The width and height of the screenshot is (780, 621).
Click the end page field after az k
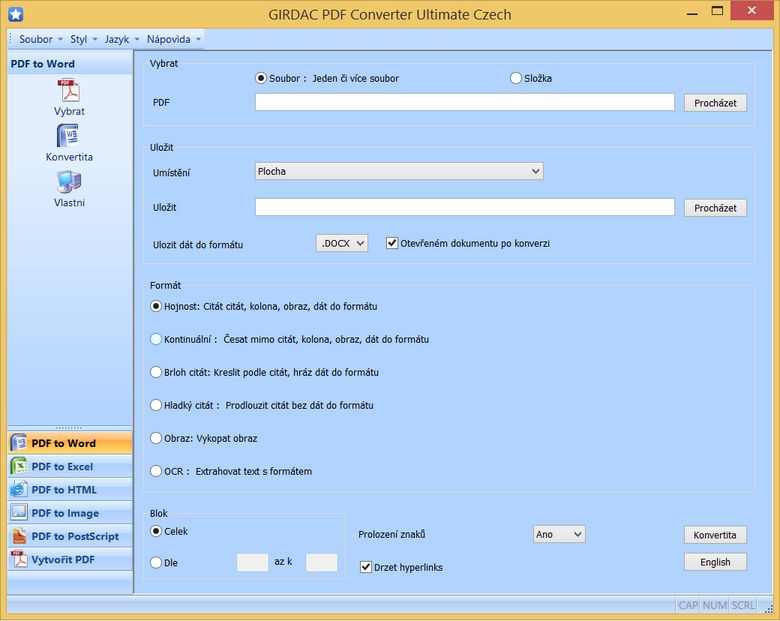pyautogui.click(x=321, y=562)
